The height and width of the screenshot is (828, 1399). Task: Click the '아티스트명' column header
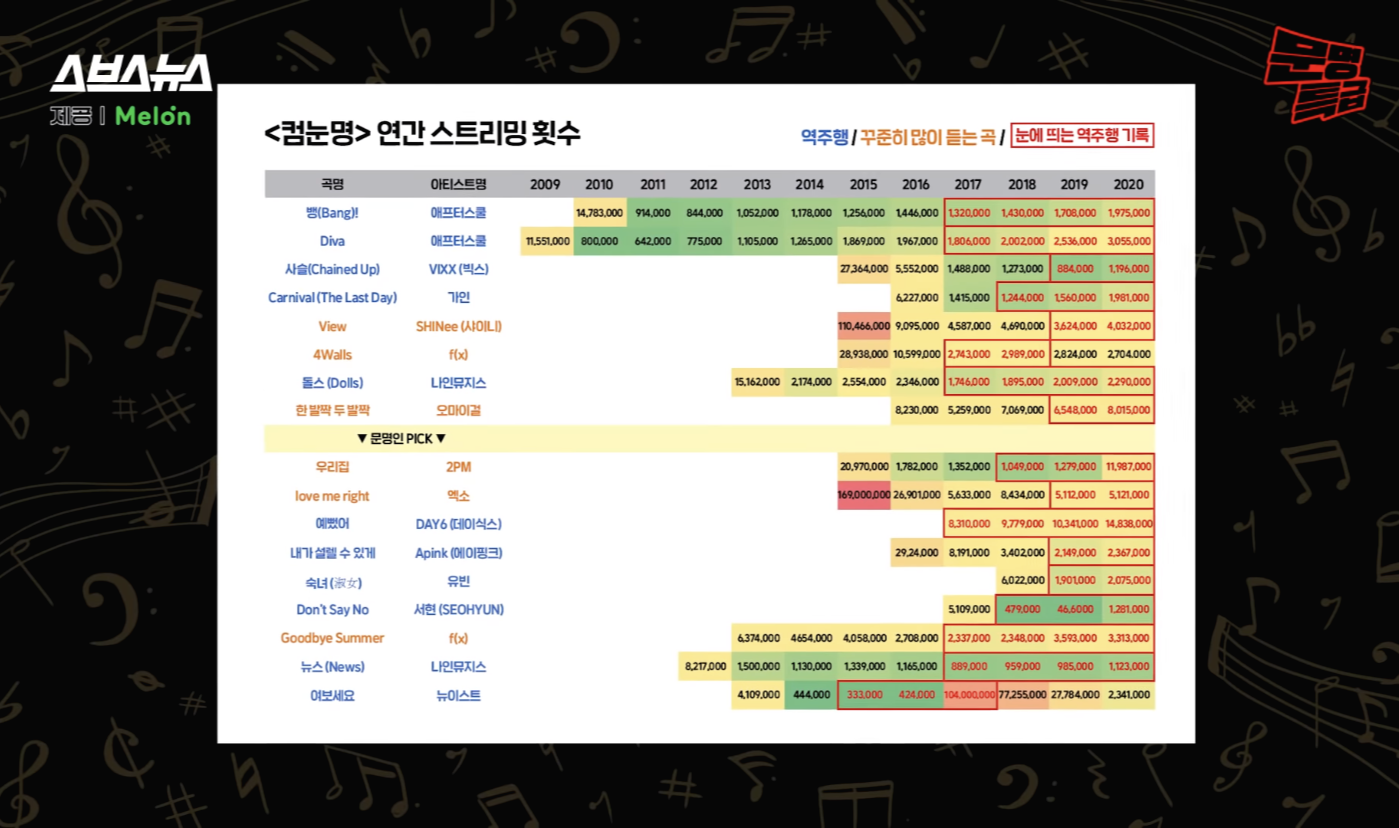(x=458, y=185)
